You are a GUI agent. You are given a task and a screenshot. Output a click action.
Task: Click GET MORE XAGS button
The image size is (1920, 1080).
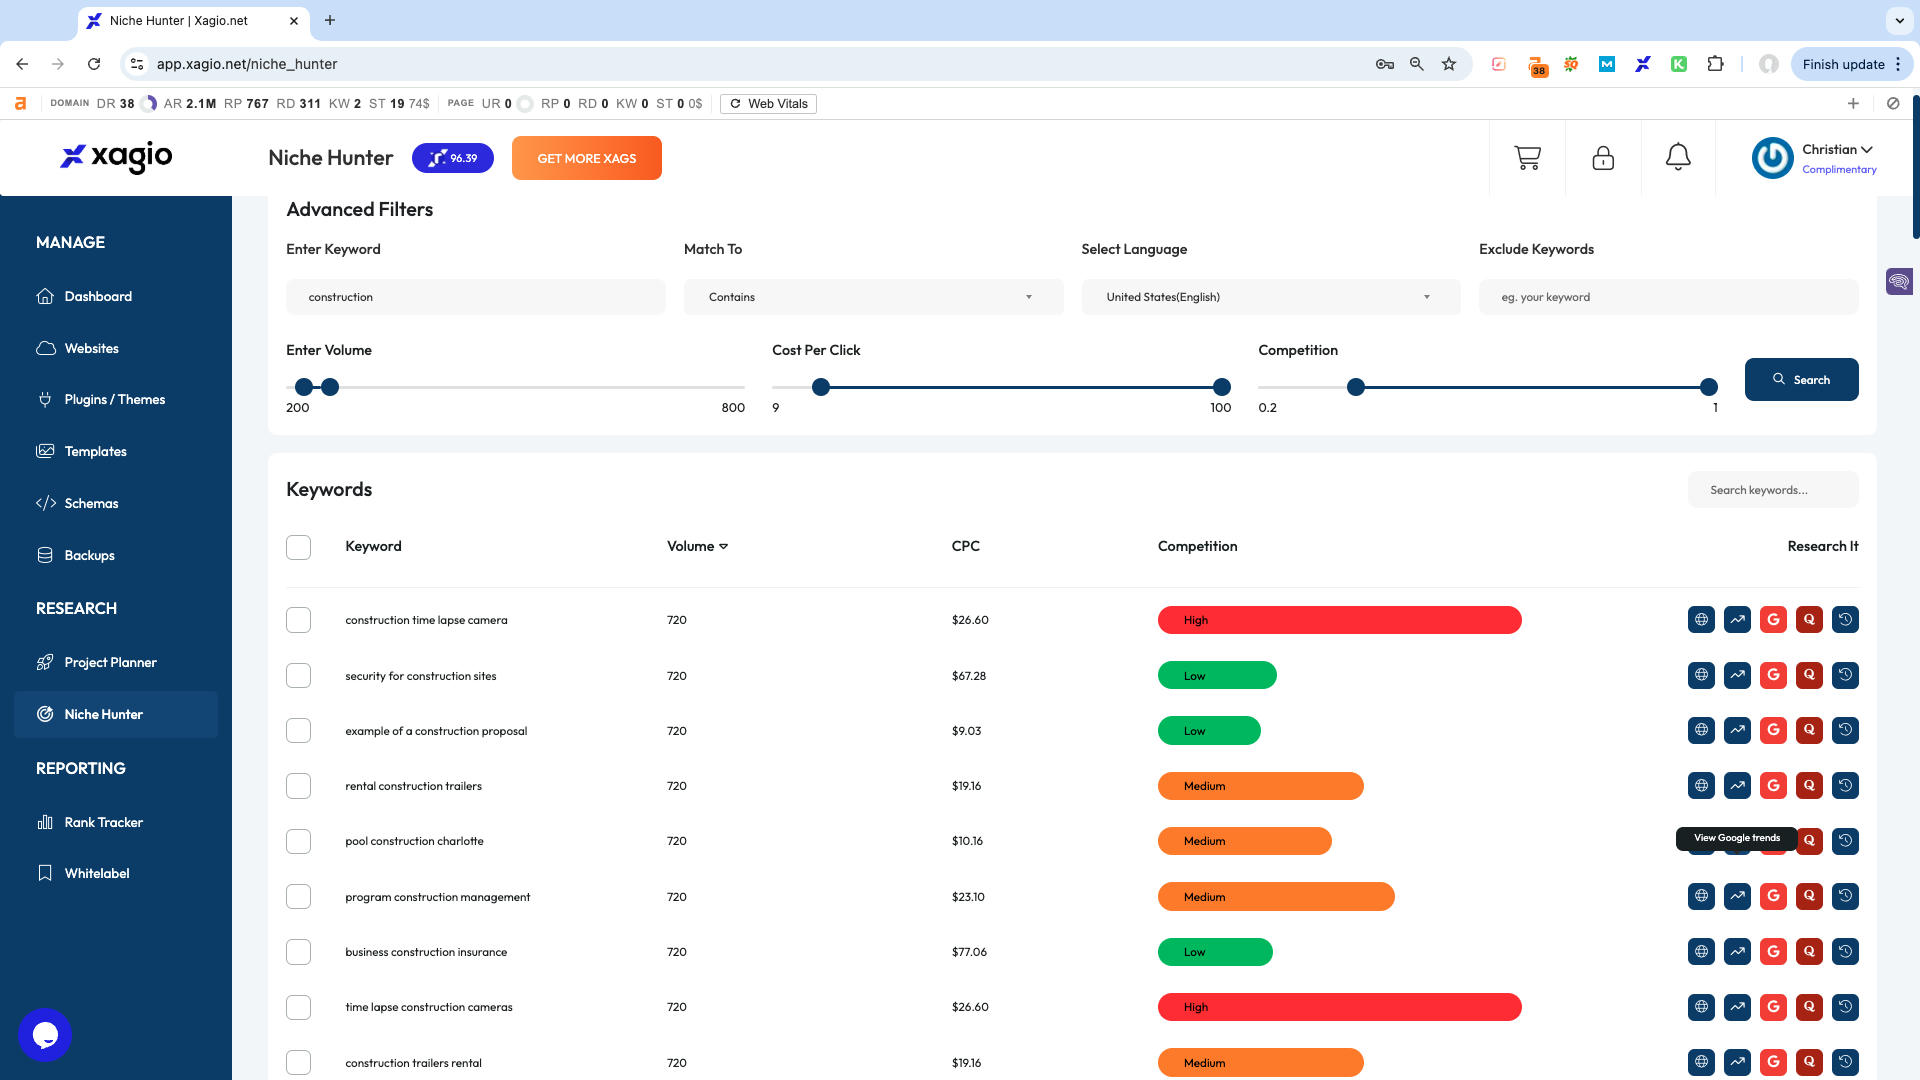(587, 158)
